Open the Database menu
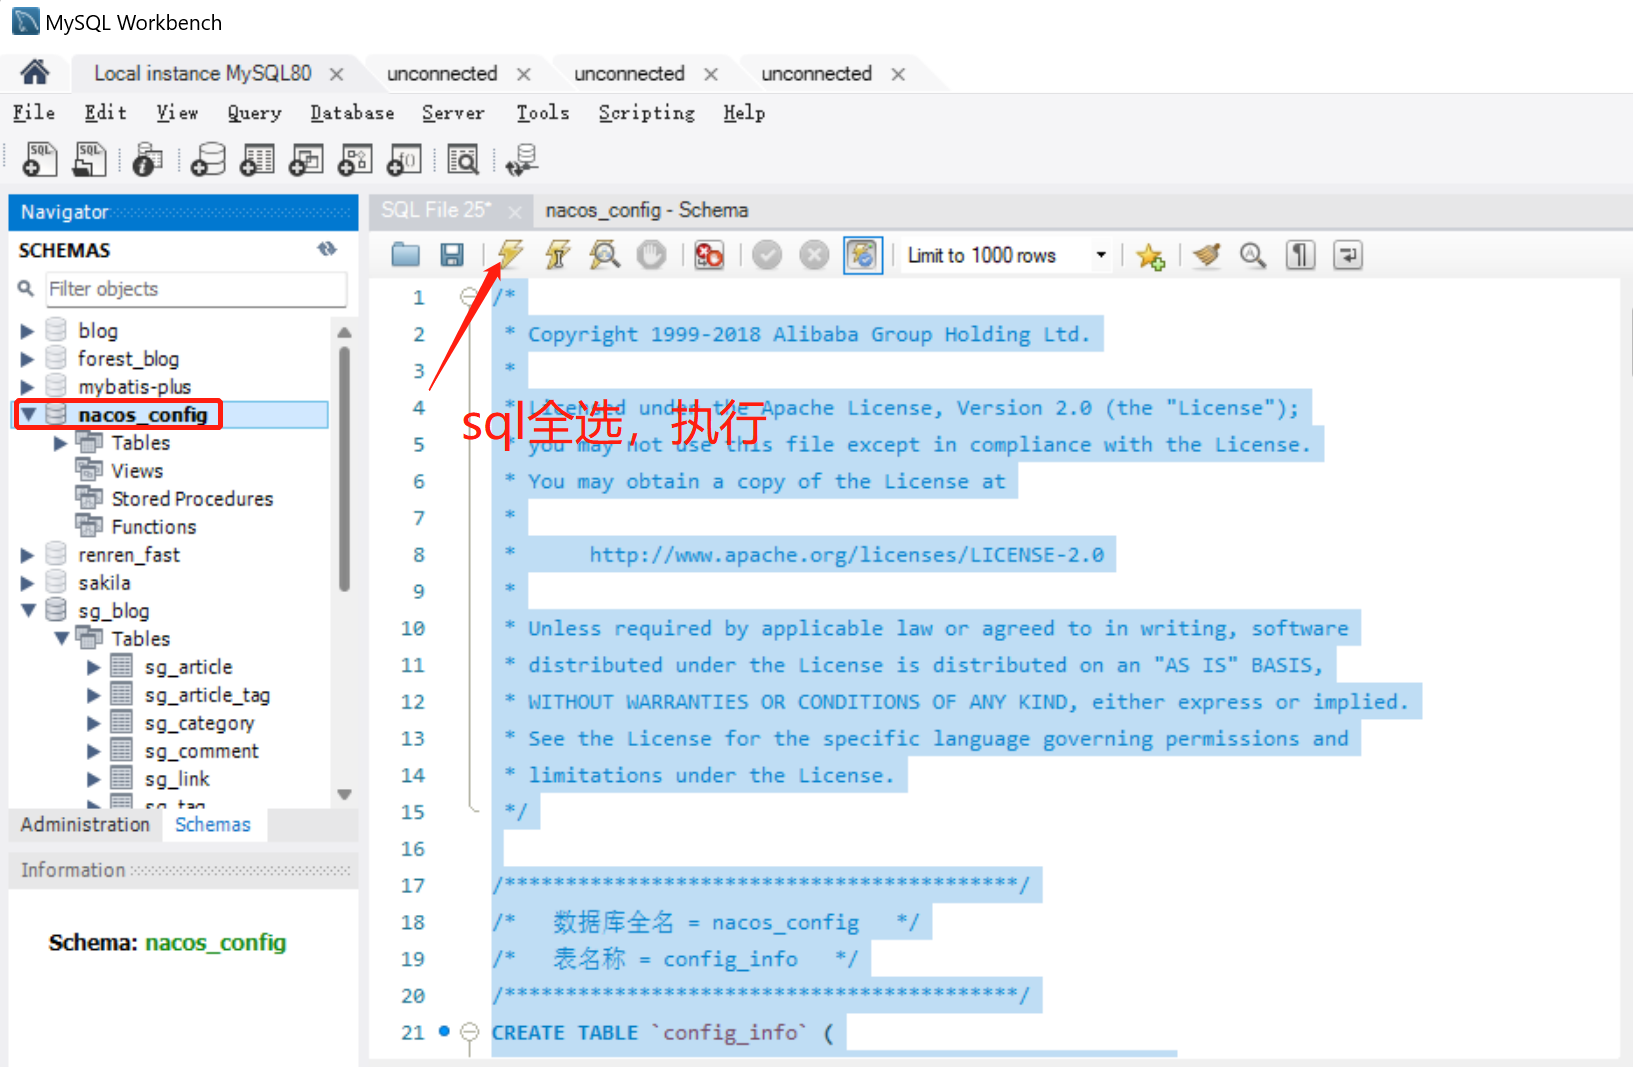The width and height of the screenshot is (1633, 1067). click(x=351, y=113)
